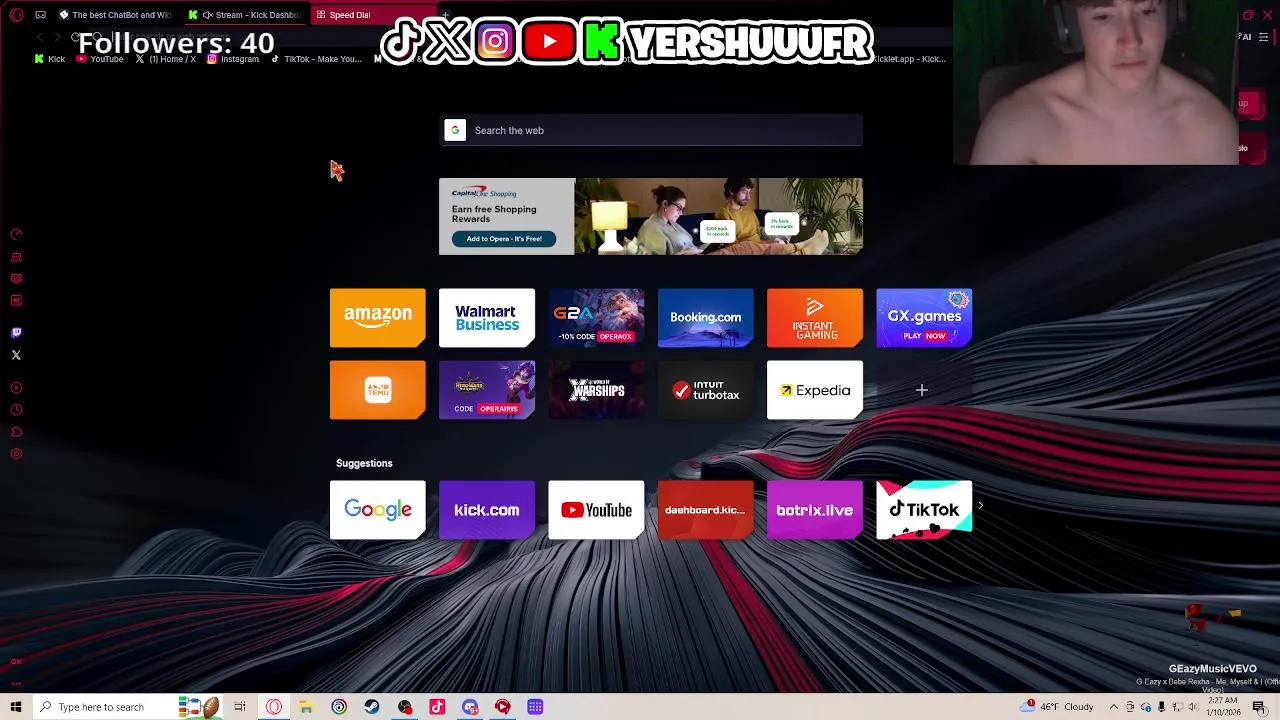
Task: Open History clock icon in sidebar
Action: pyautogui.click(x=16, y=410)
